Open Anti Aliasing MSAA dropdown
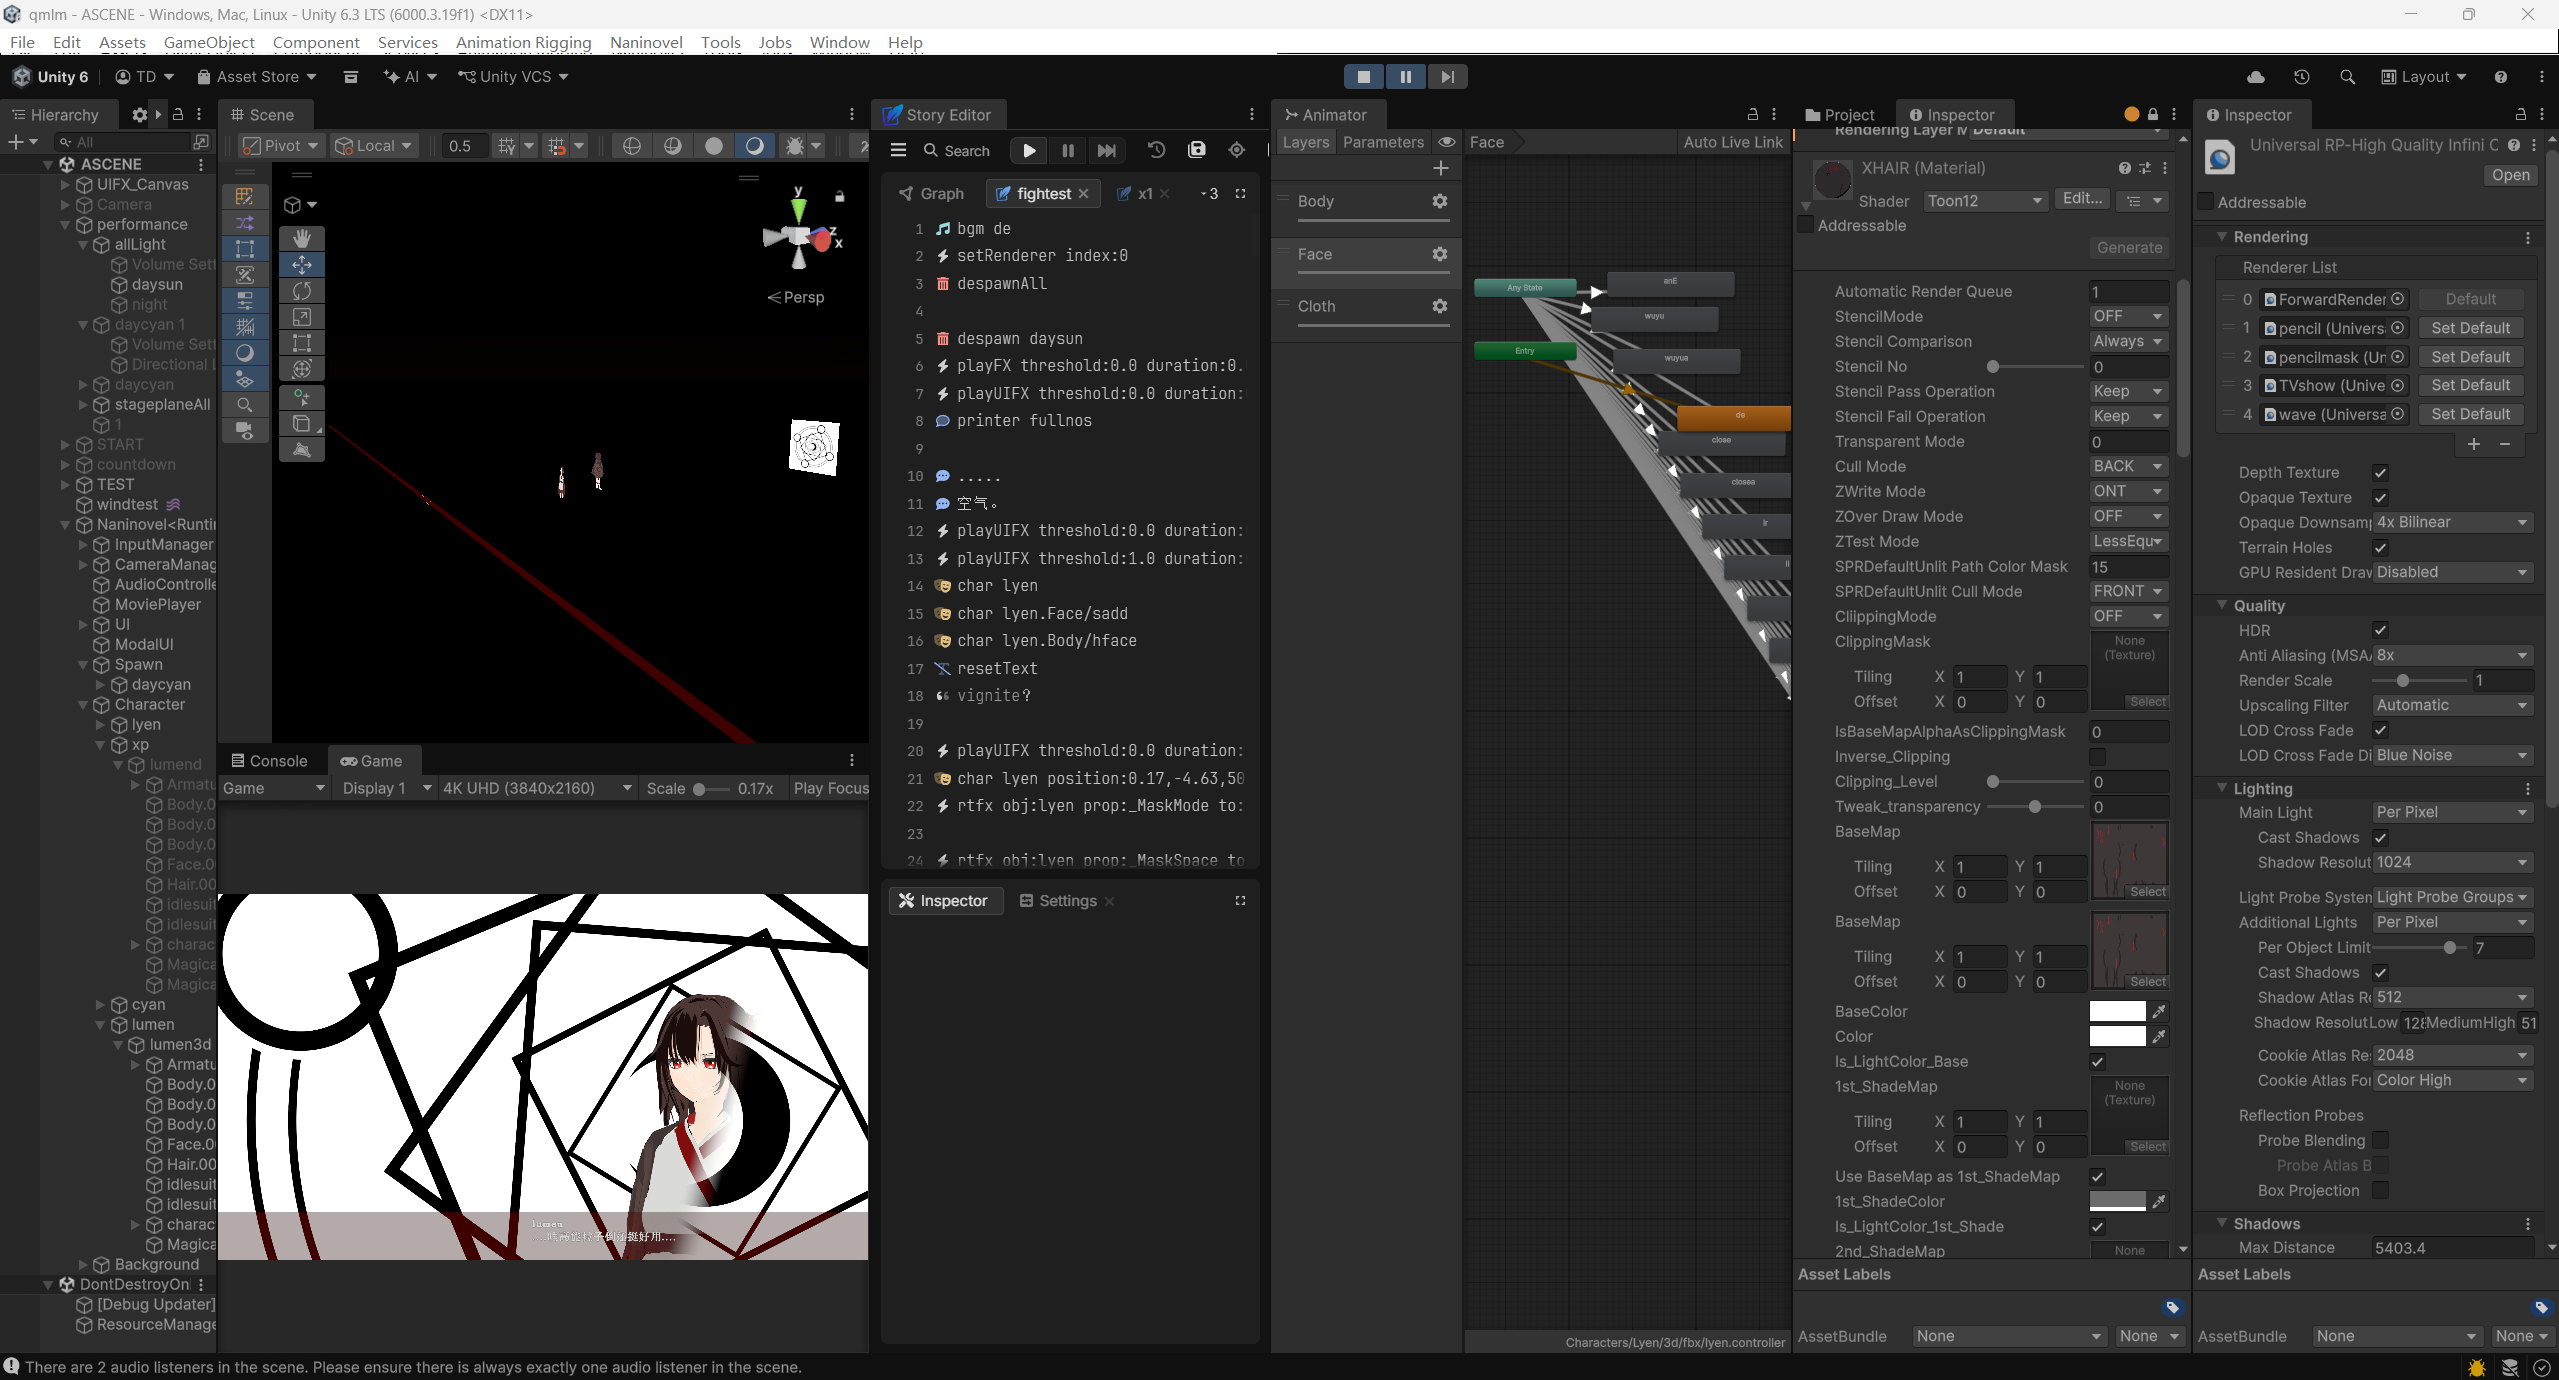 click(x=2452, y=655)
